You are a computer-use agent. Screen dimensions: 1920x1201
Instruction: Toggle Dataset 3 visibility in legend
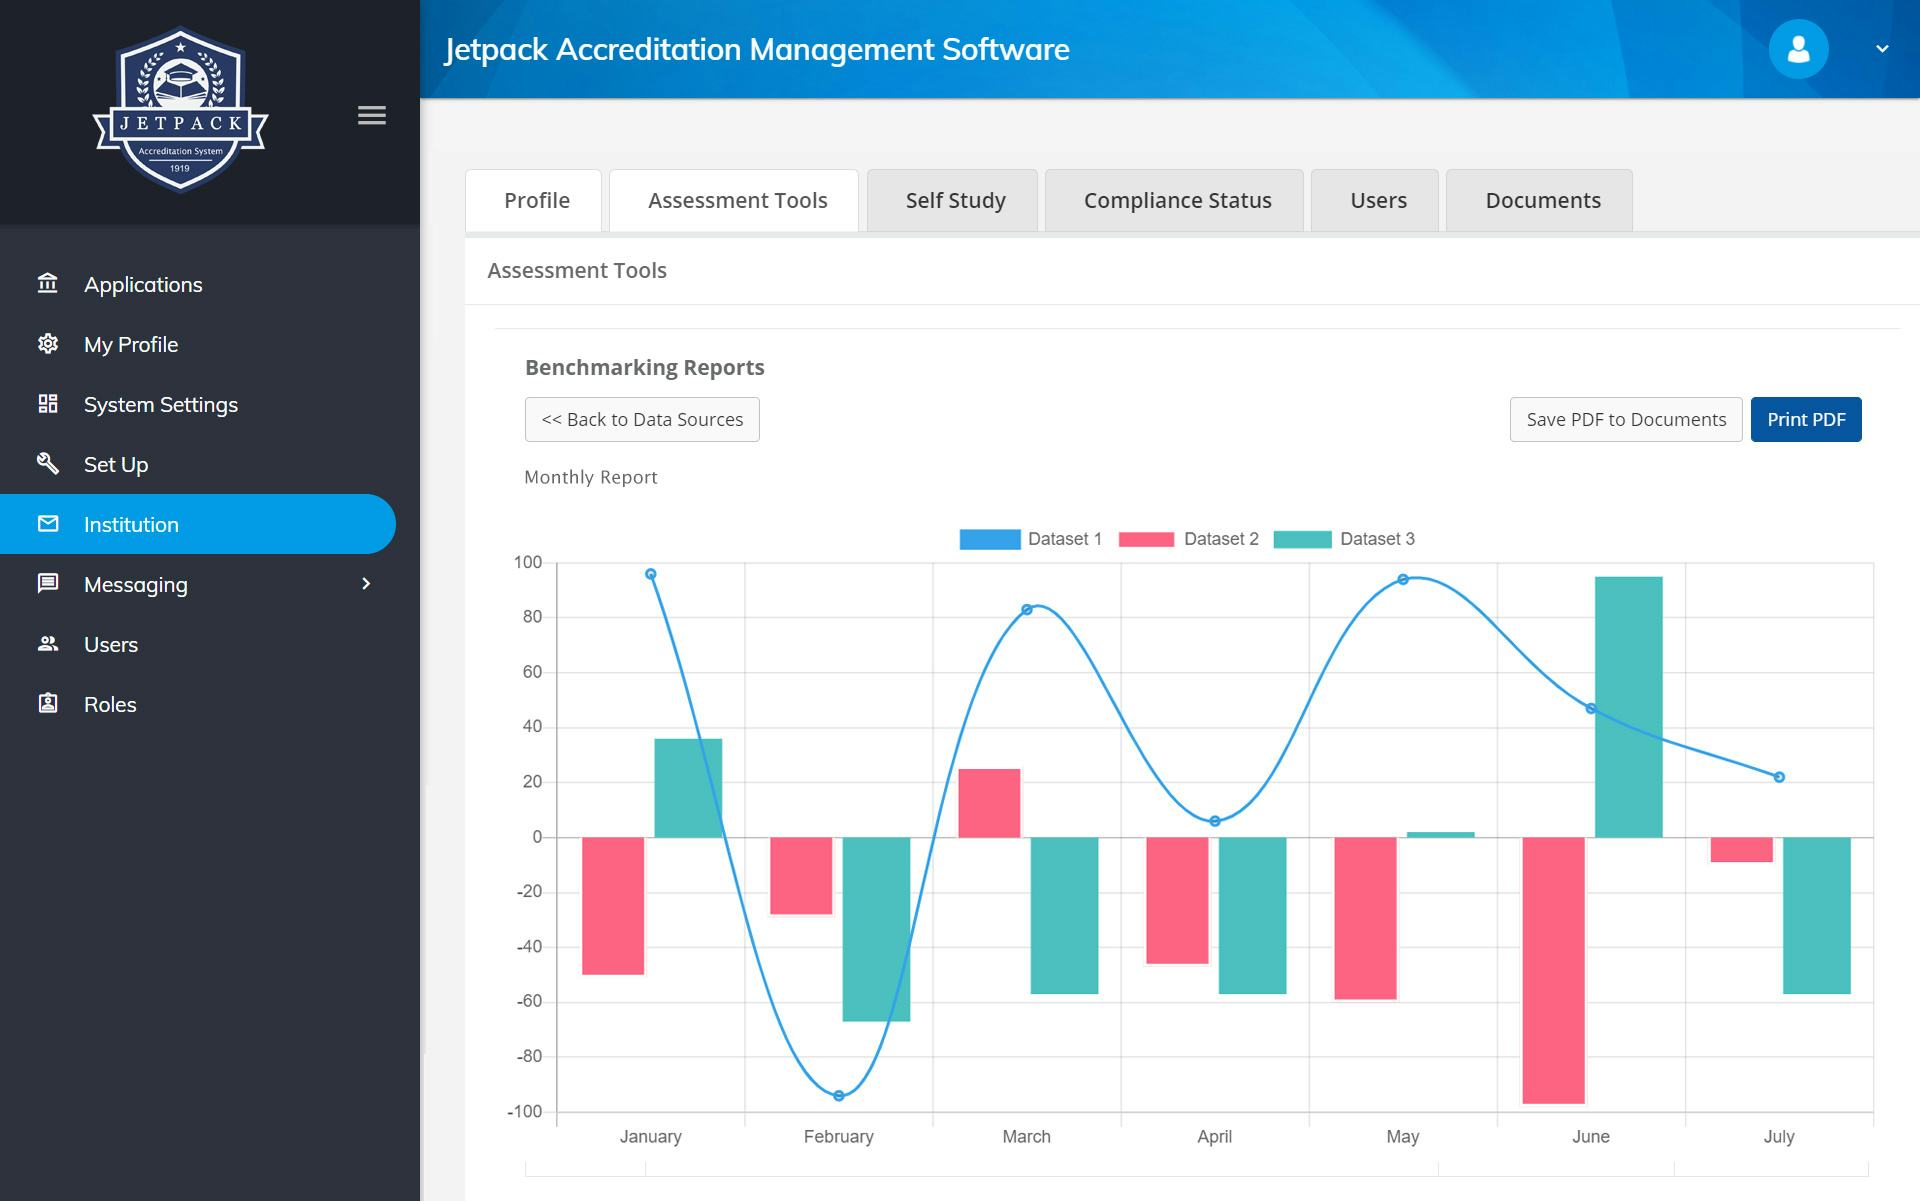click(1377, 539)
